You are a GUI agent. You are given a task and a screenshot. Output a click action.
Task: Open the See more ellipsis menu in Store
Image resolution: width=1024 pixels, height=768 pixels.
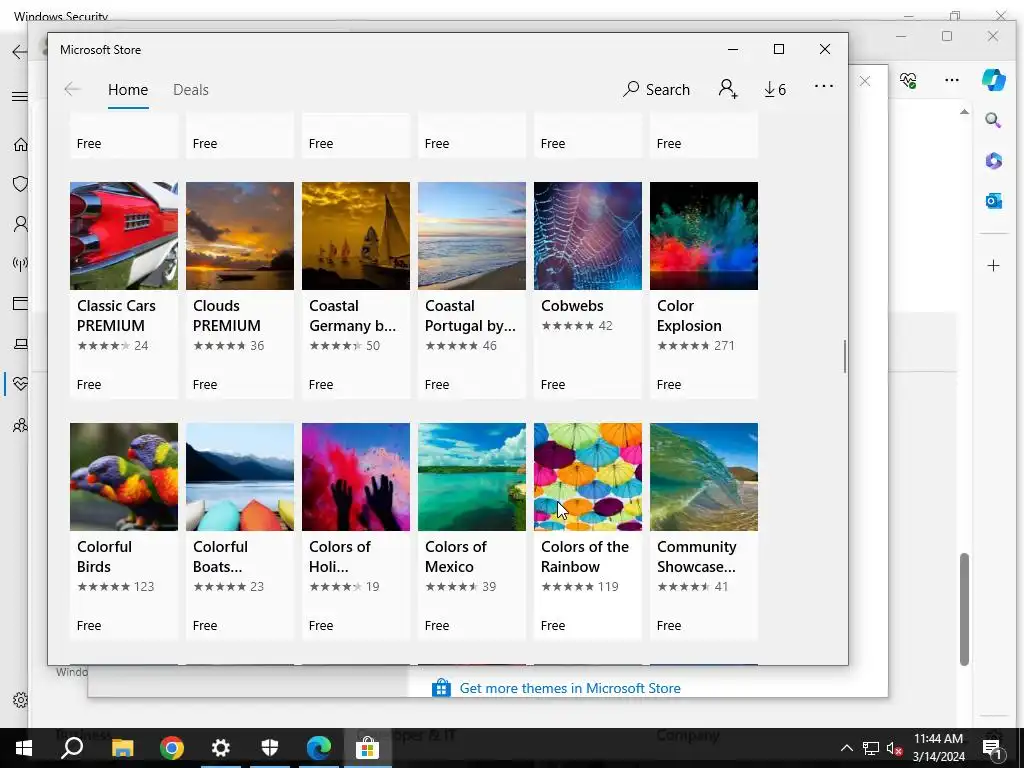tap(824, 86)
